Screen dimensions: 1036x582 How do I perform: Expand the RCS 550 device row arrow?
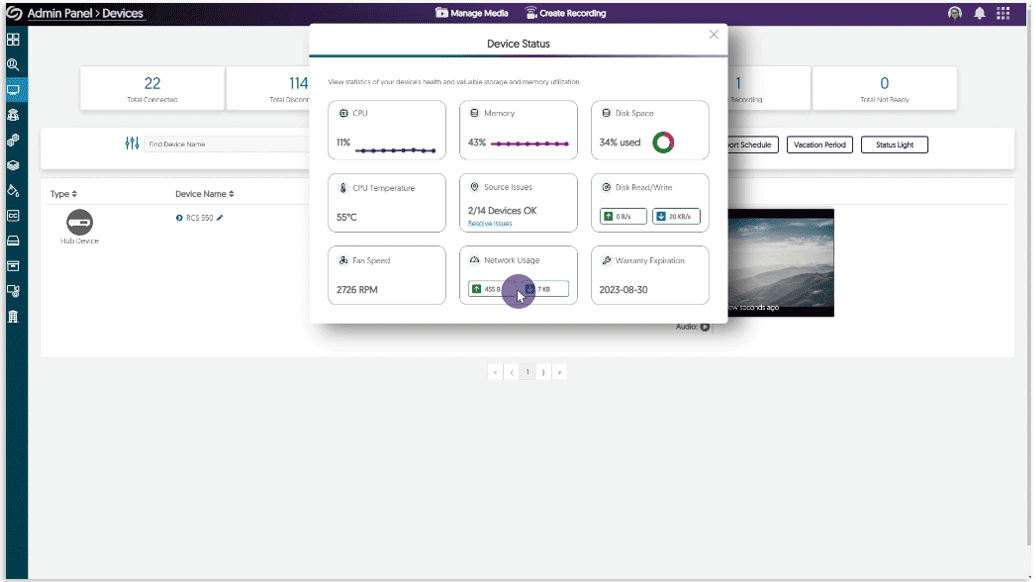[x=179, y=217]
